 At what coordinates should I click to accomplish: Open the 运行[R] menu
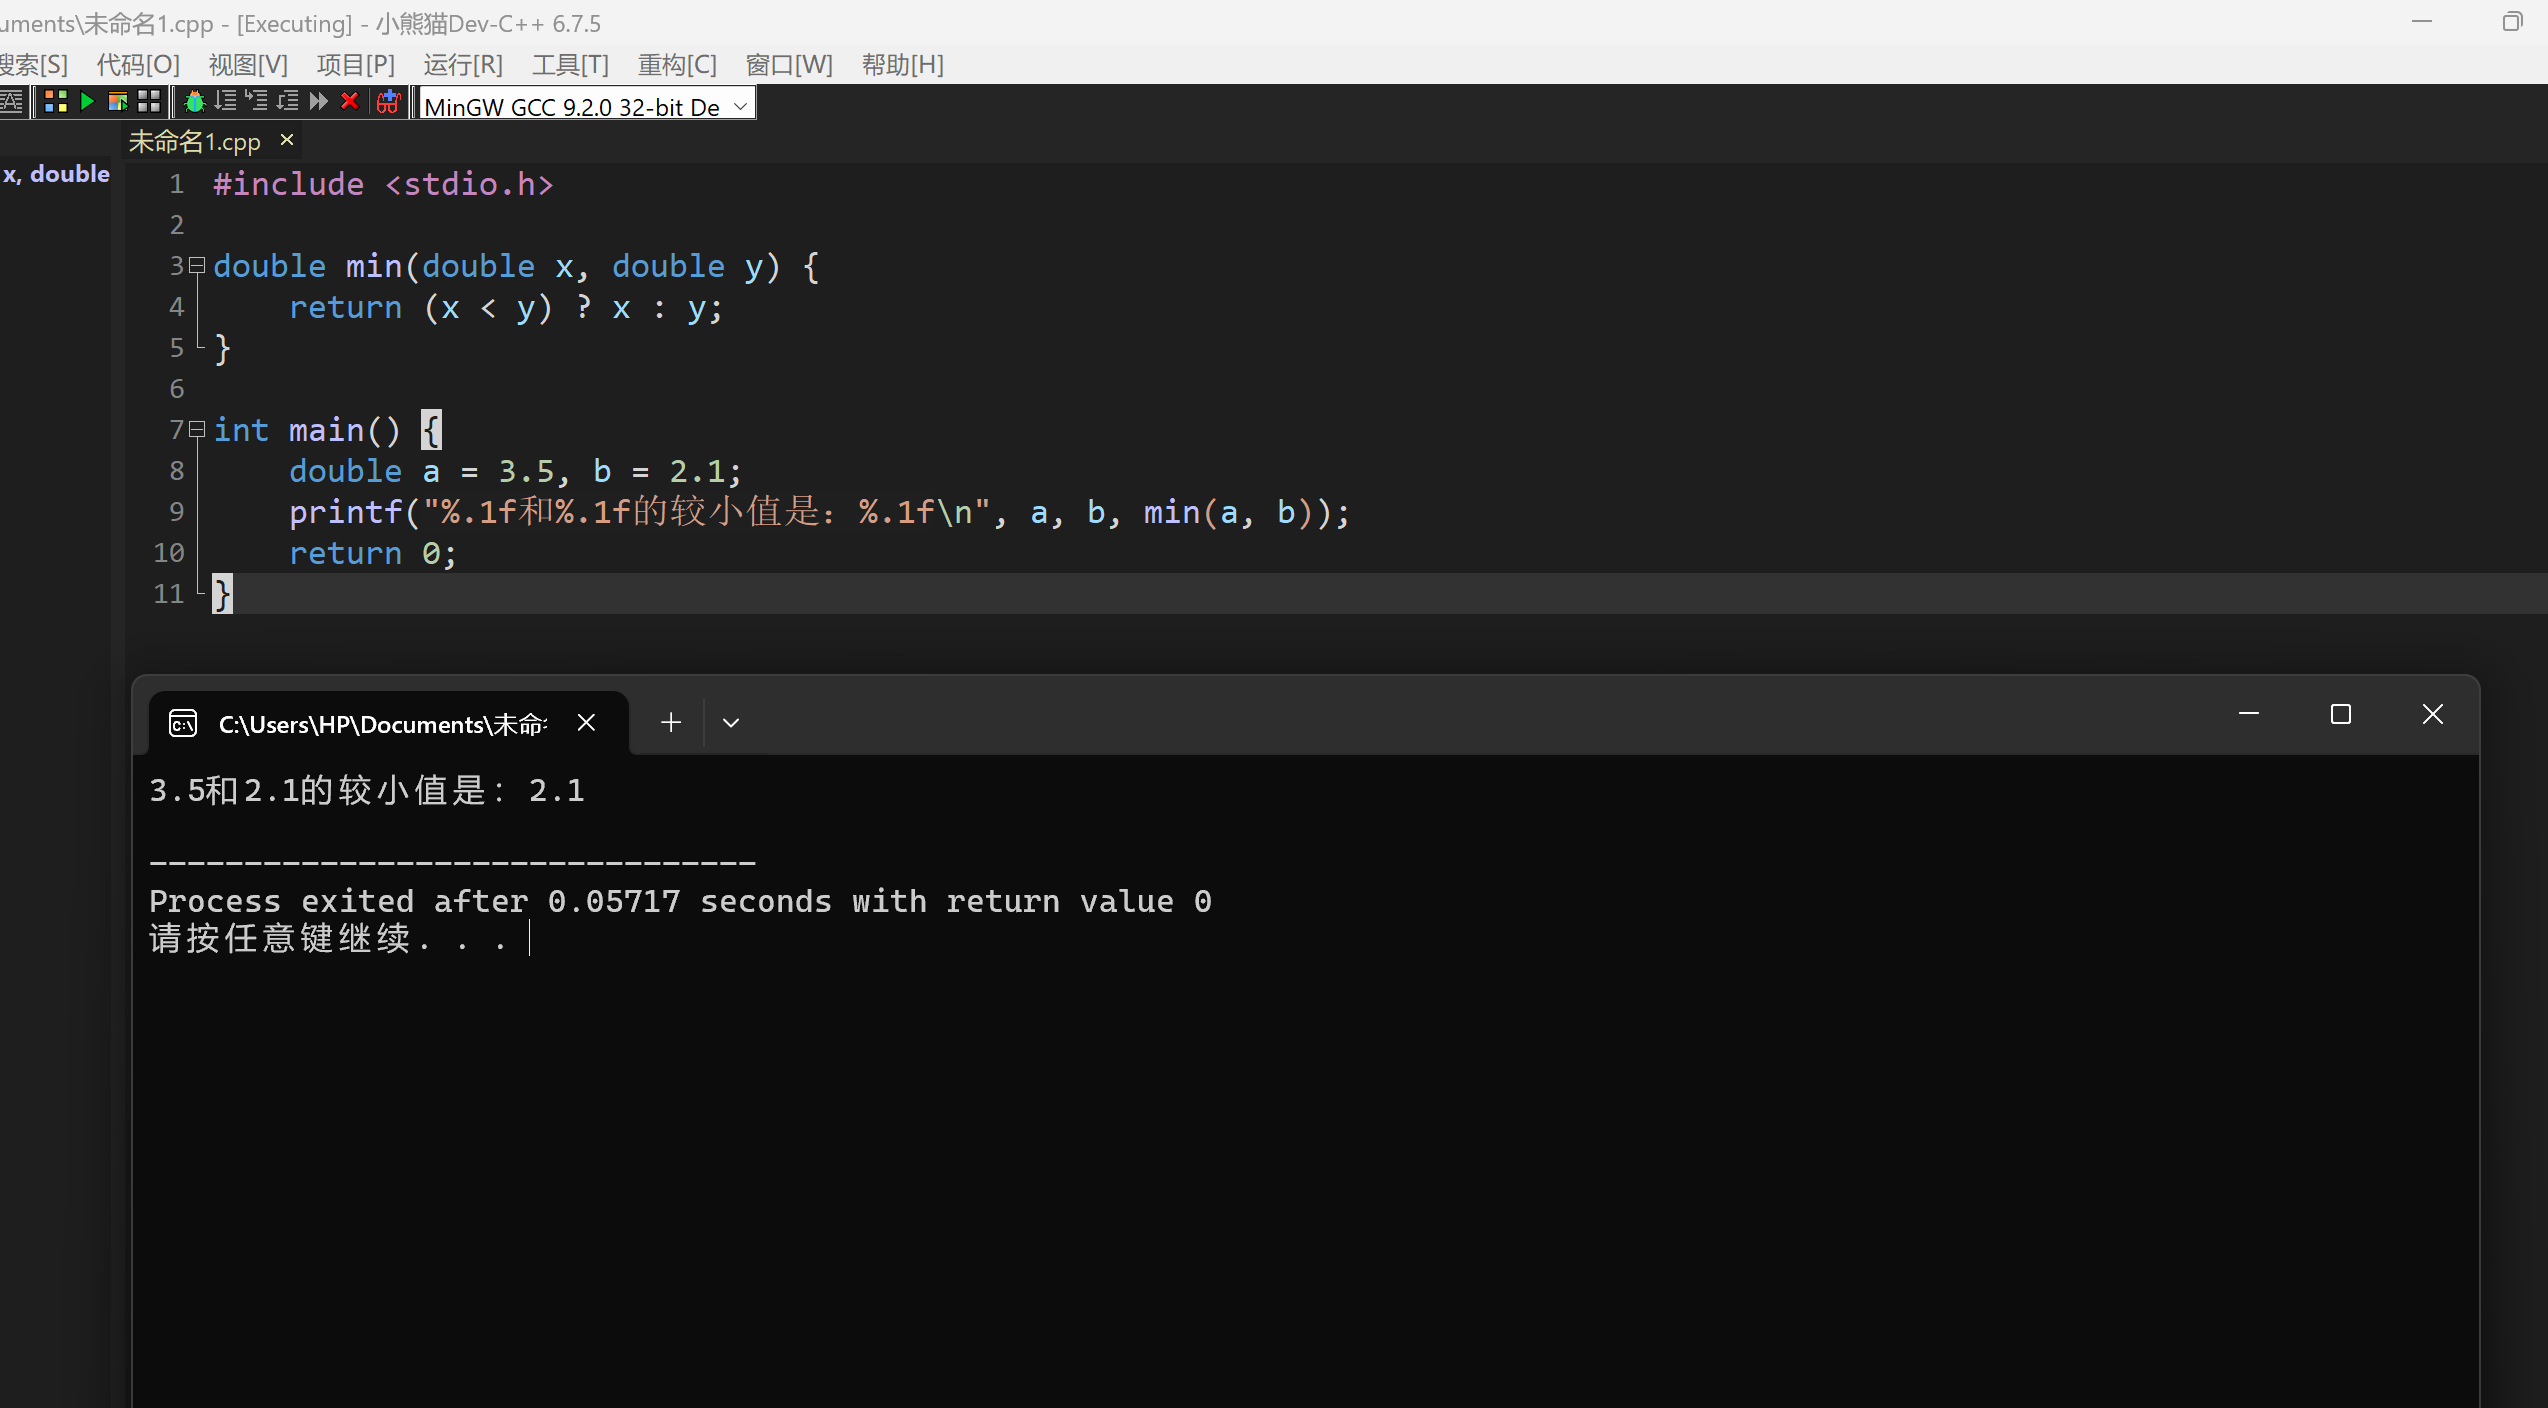[x=463, y=65]
